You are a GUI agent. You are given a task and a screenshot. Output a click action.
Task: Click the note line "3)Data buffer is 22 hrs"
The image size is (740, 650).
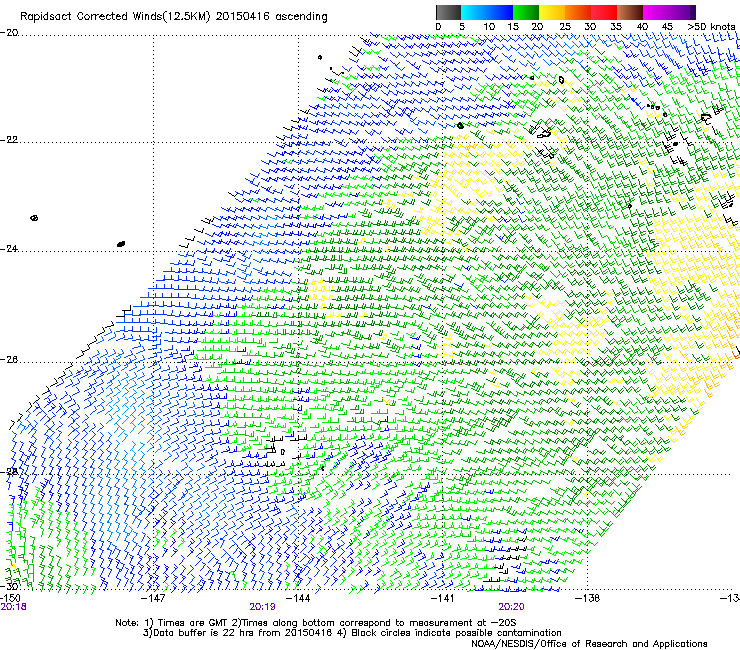[x=352, y=633]
